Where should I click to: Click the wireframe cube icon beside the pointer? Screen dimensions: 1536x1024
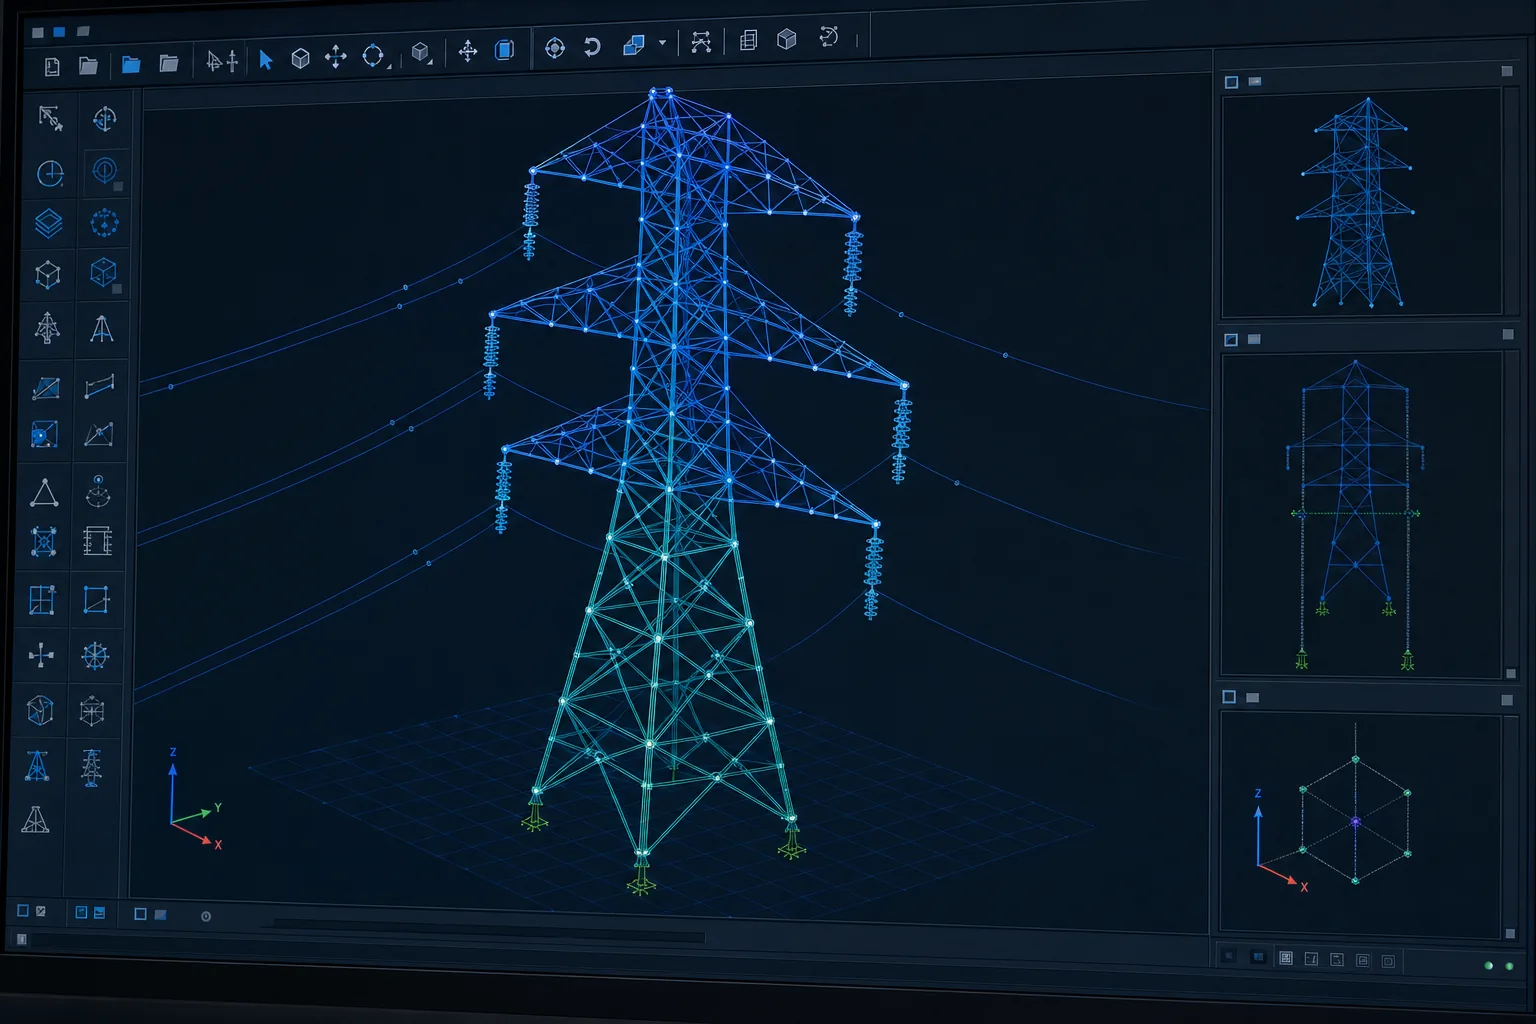pyautogui.click(x=300, y=59)
